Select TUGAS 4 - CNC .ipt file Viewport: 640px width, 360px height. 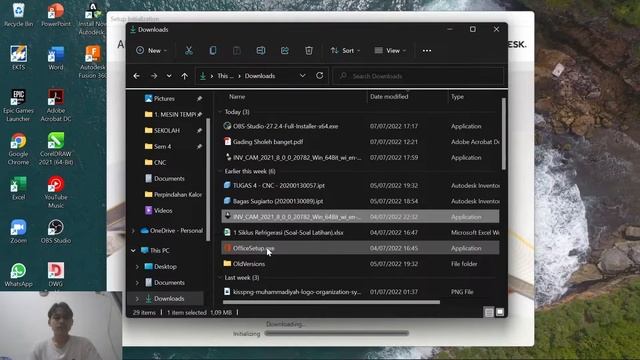pos(361,186)
